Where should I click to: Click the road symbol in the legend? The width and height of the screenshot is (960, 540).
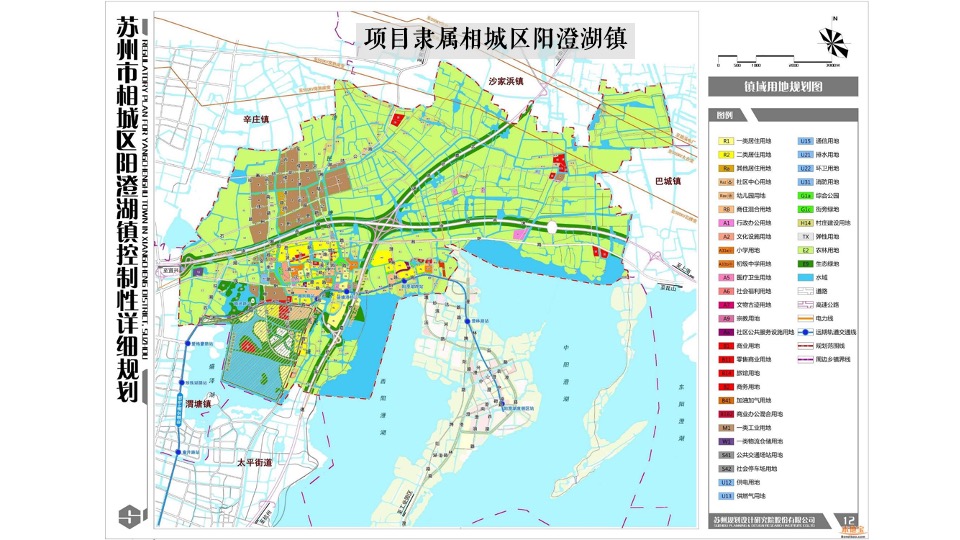pos(807,291)
